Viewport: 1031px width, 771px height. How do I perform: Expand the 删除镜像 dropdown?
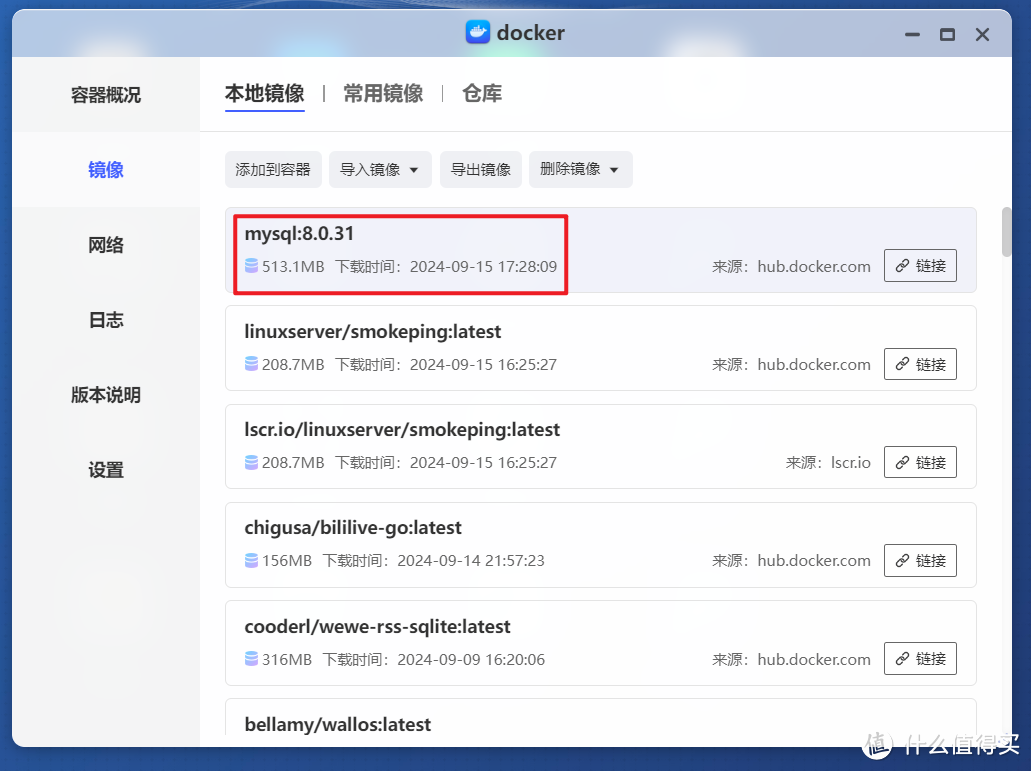(581, 170)
